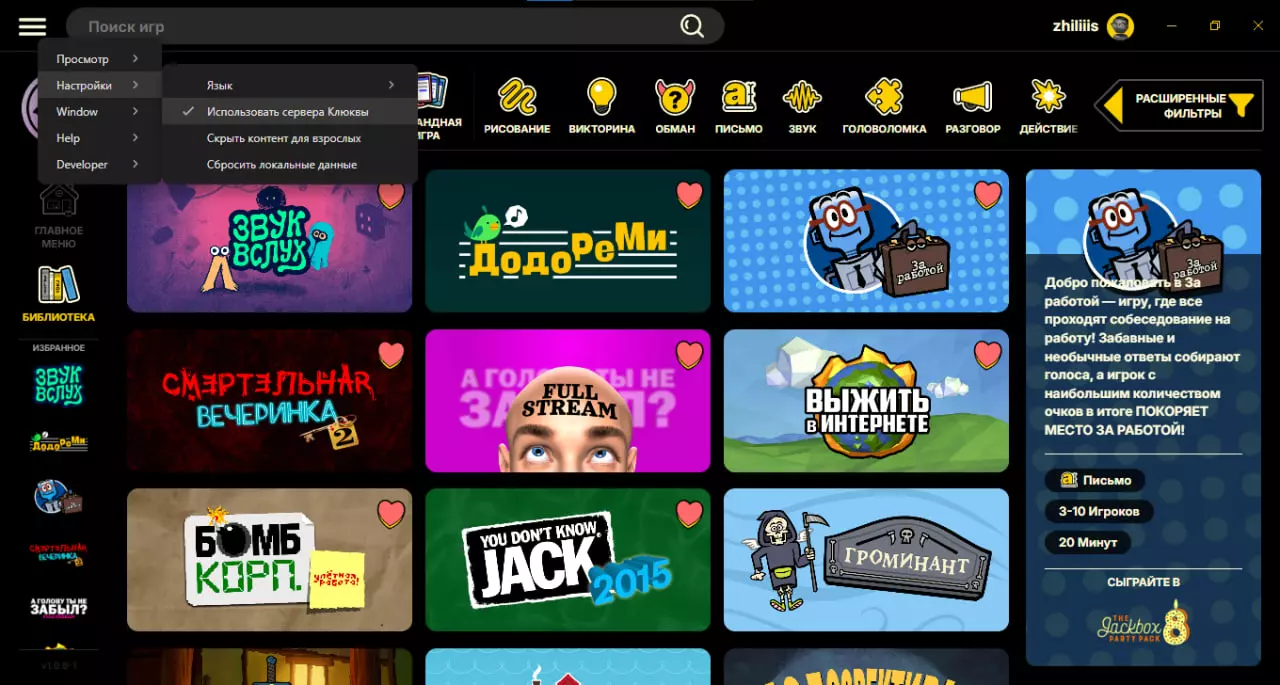Open Библиотека in the sidebar

pyautogui.click(x=59, y=294)
